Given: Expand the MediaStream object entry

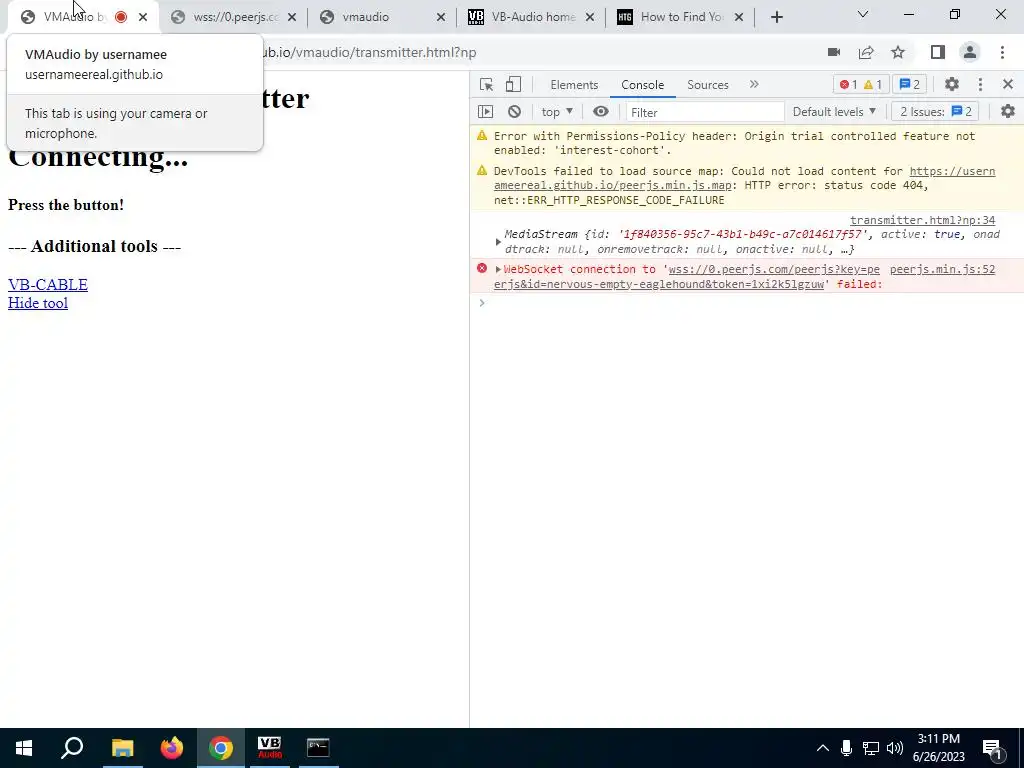Looking at the screenshot, I should click(x=498, y=242).
